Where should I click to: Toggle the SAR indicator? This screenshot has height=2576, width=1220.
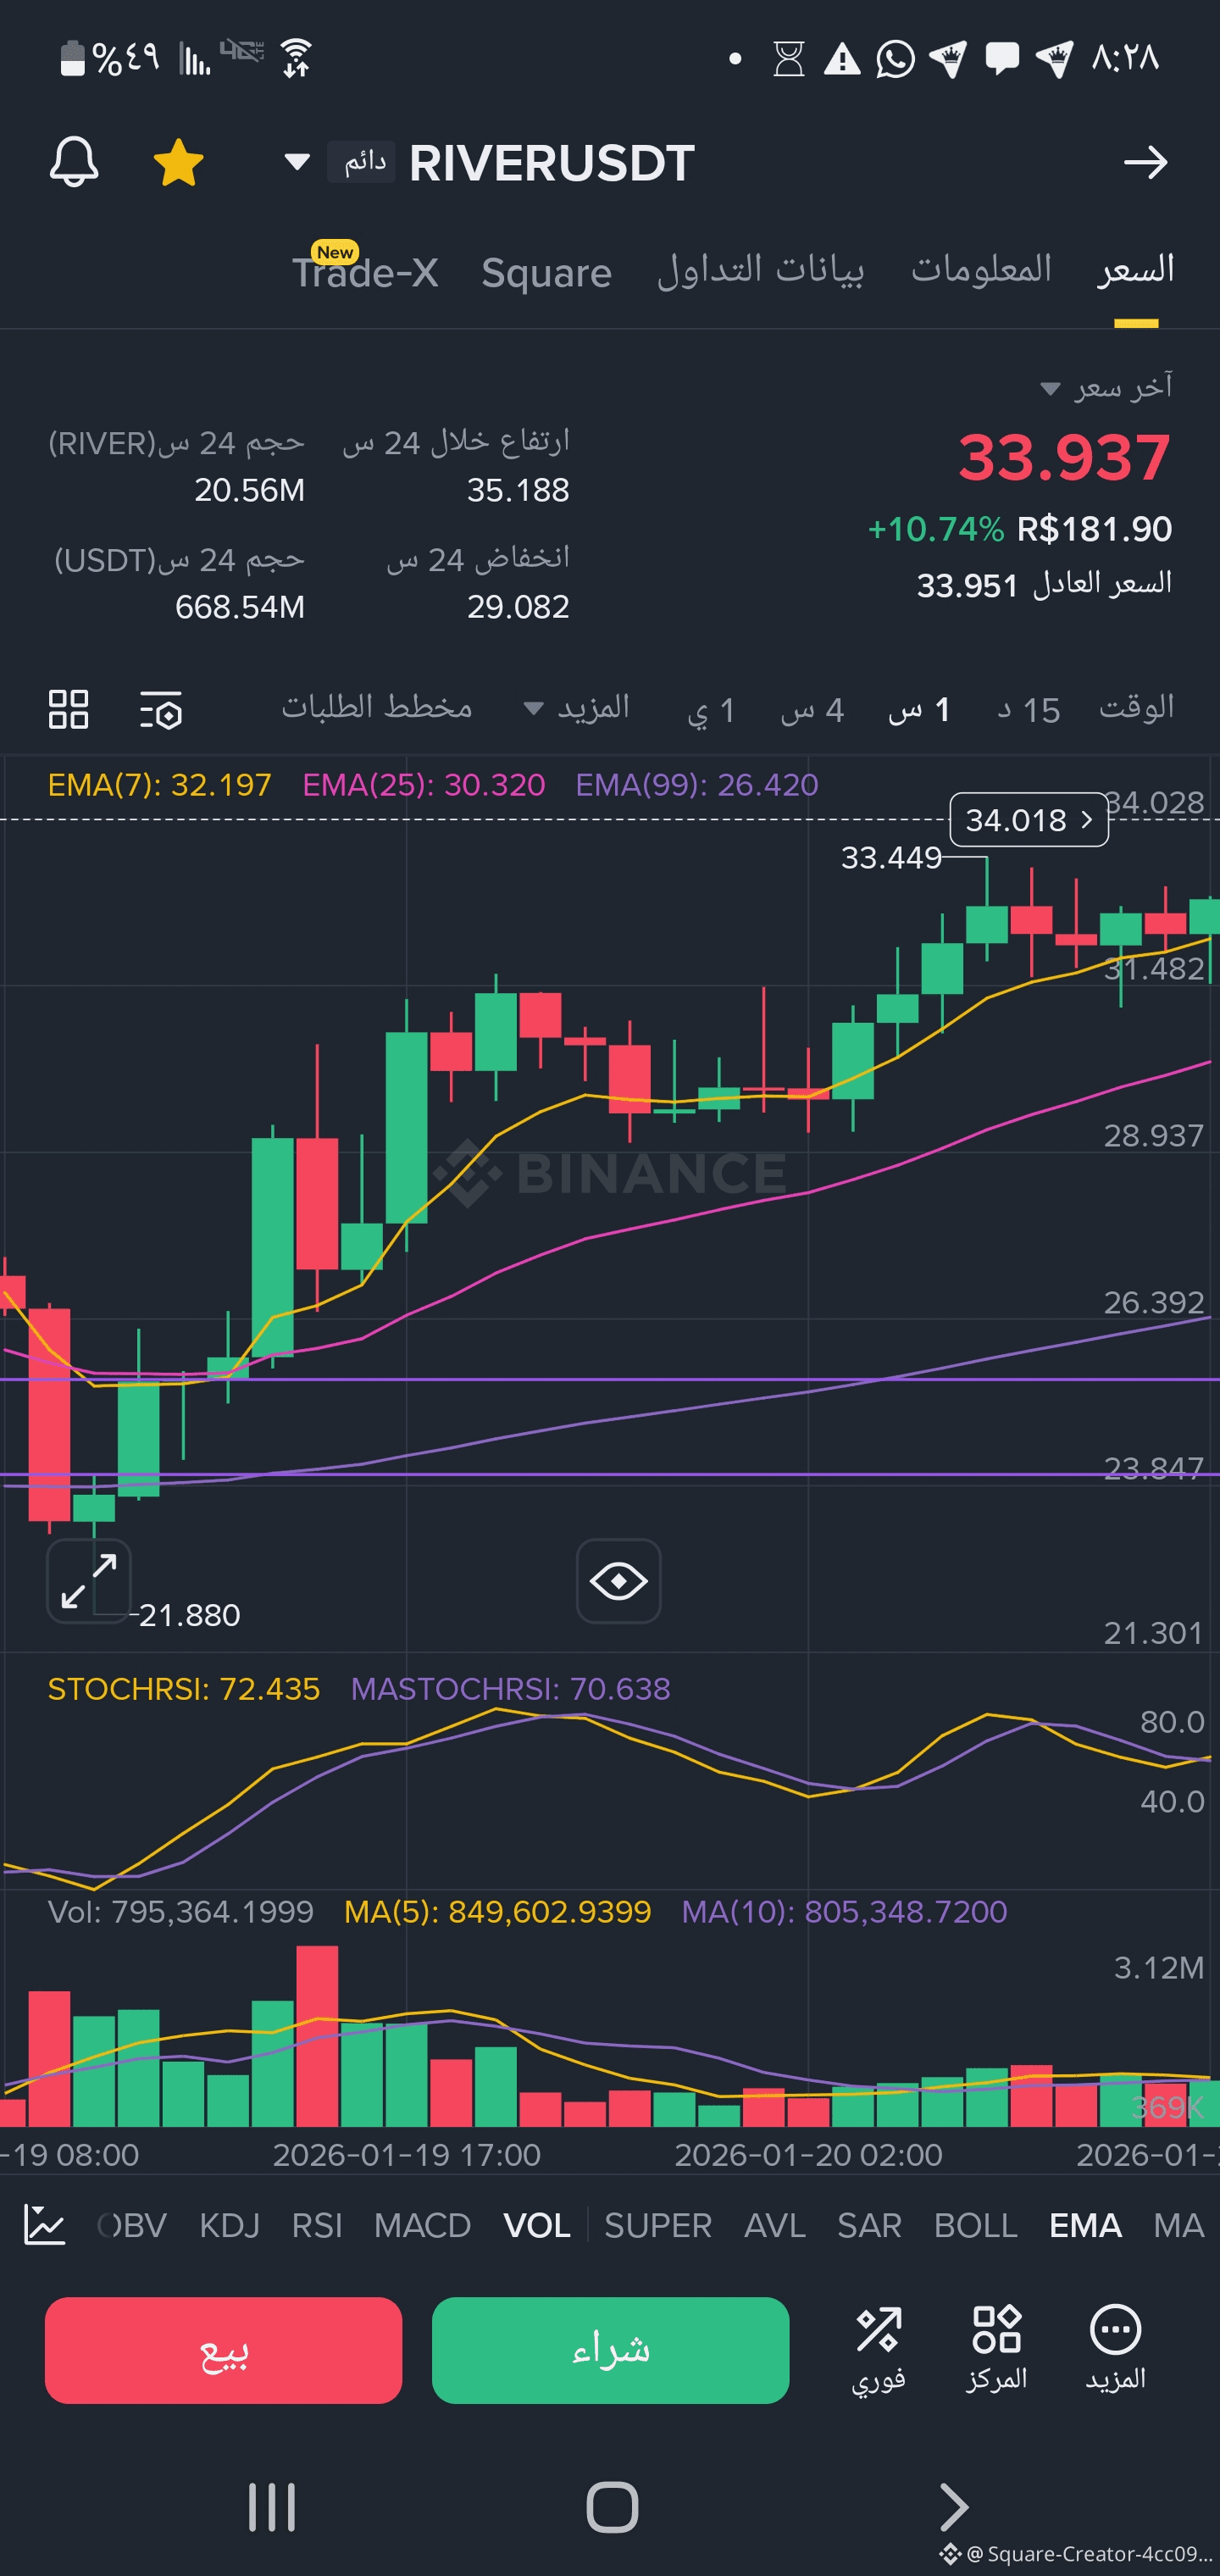(x=869, y=2225)
